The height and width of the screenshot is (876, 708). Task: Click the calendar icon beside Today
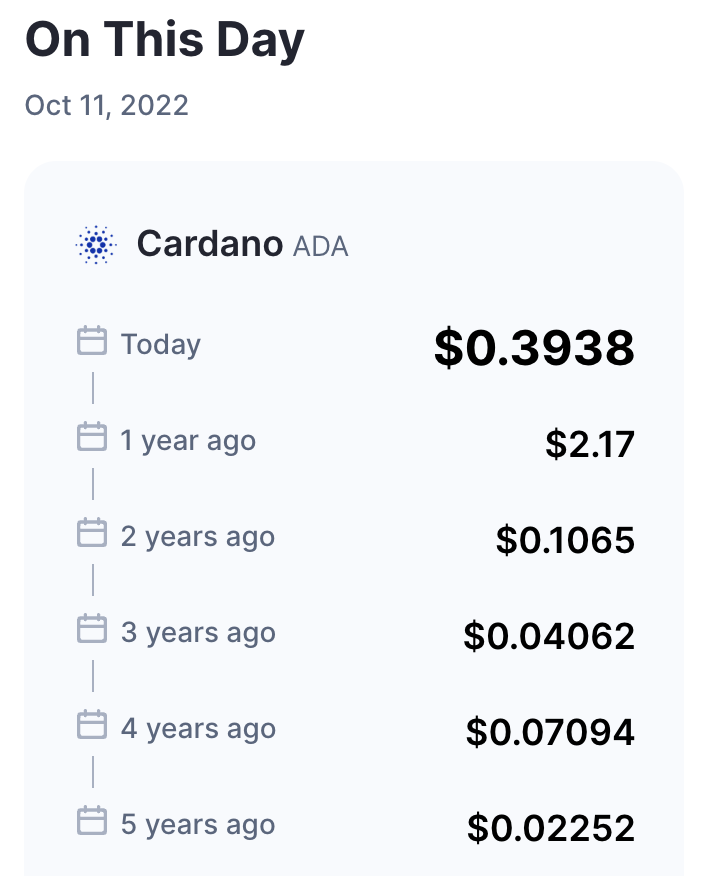[x=92, y=341]
